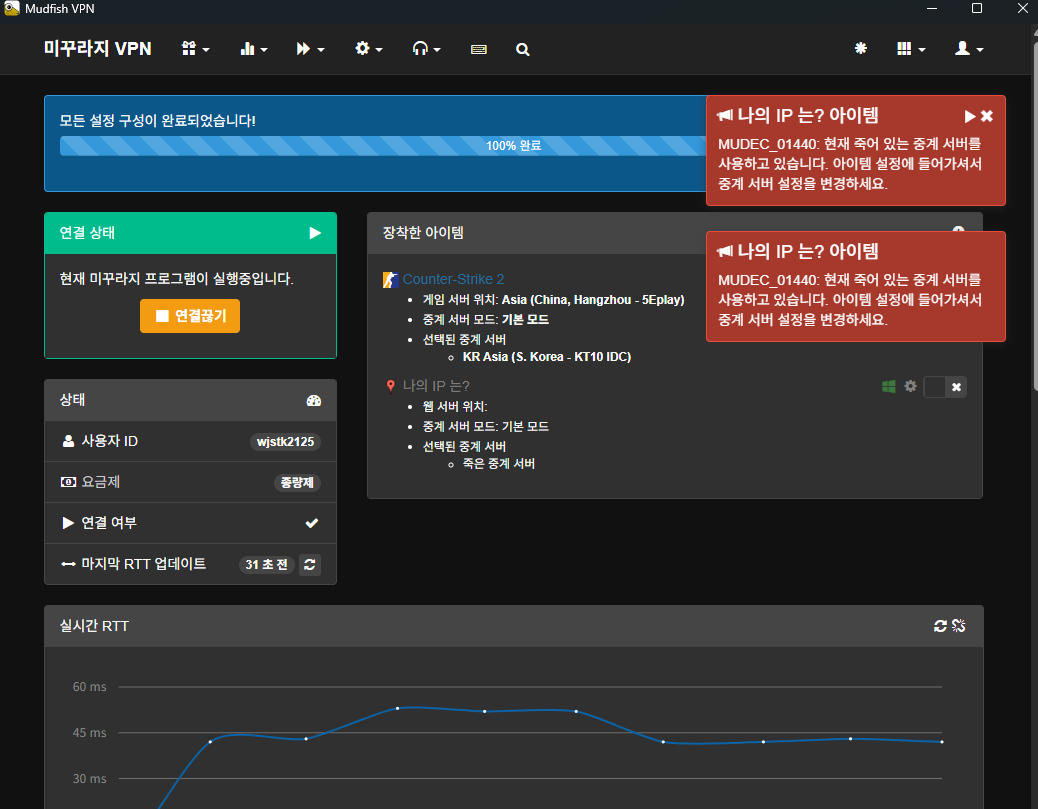Open the user account dropdown menu
1038x809 pixels.
pyautogui.click(x=969, y=49)
